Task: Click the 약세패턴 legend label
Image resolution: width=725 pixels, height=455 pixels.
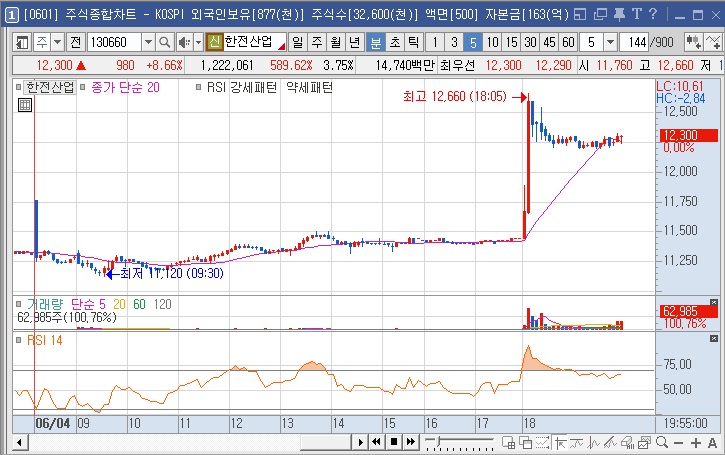Action: point(309,87)
